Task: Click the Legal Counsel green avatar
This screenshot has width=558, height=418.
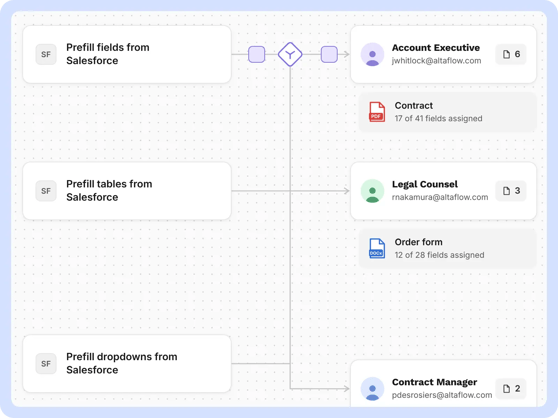Action: pyautogui.click(x=372, y=191)
